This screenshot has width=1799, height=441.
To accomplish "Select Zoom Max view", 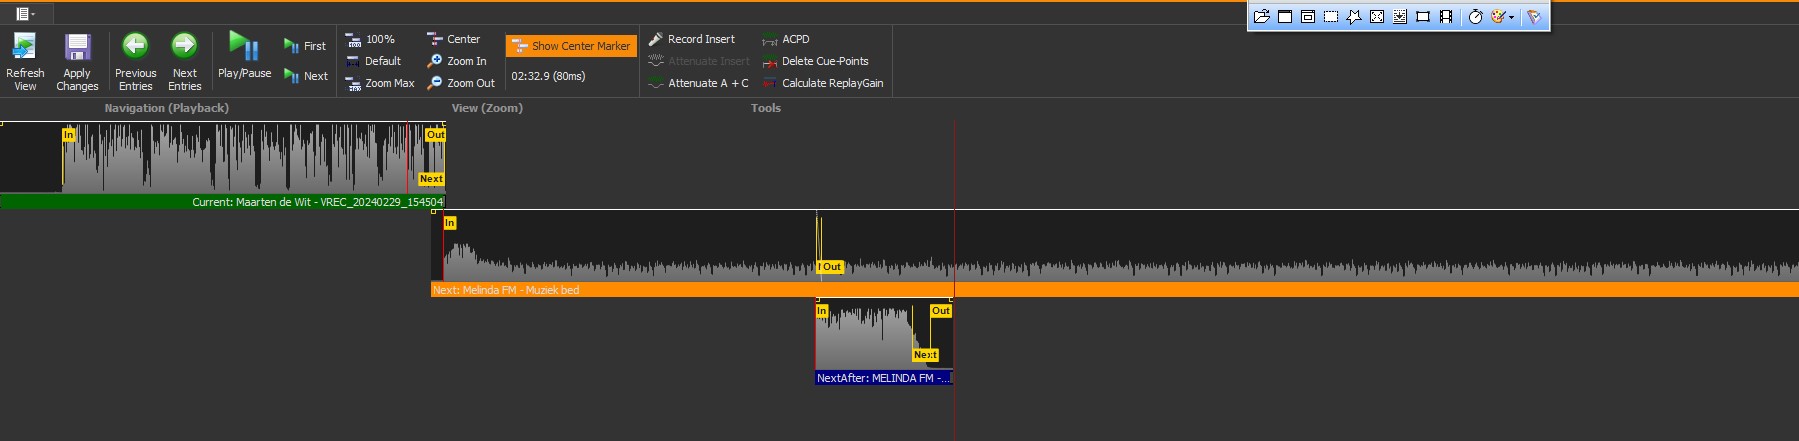I will point(380,83).
